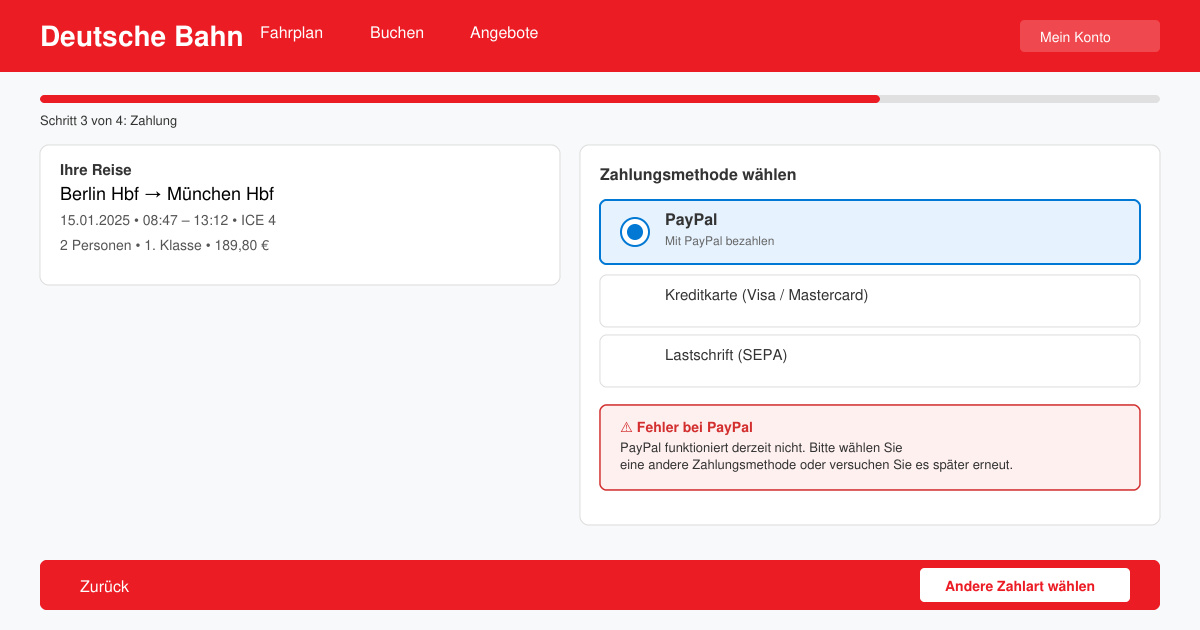Viewport: 1200px width, 630px height.
Task: Open the Angebote menu item
Action: click(x=504, y=33)
